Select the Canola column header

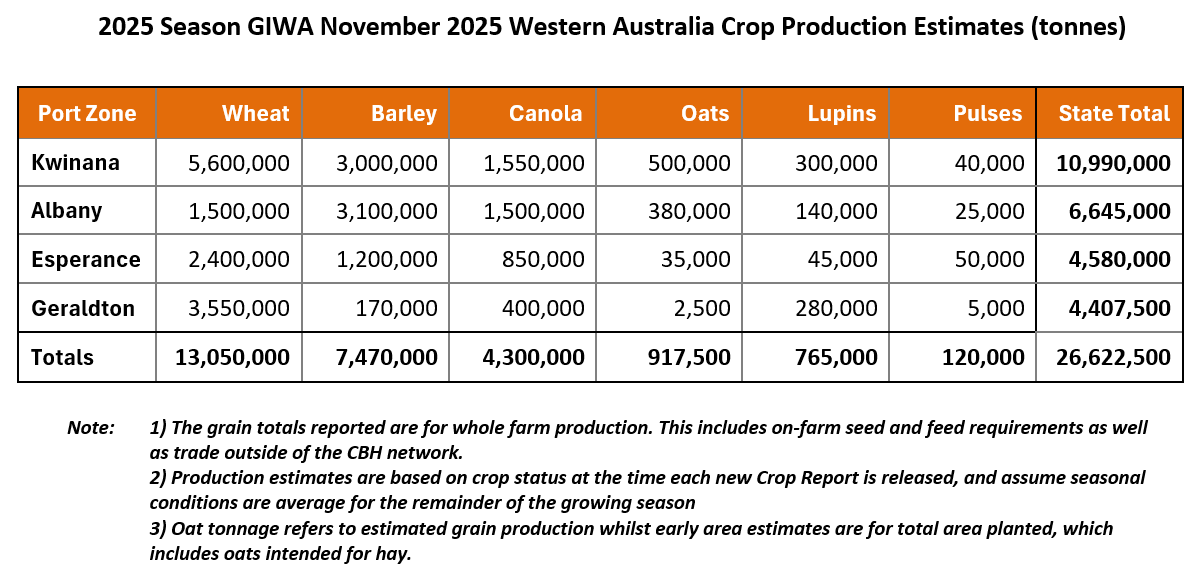545,113
